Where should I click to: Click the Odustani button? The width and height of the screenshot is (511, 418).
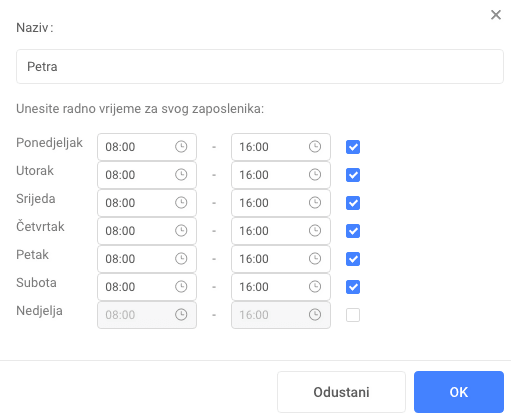[x=341, y=392]
